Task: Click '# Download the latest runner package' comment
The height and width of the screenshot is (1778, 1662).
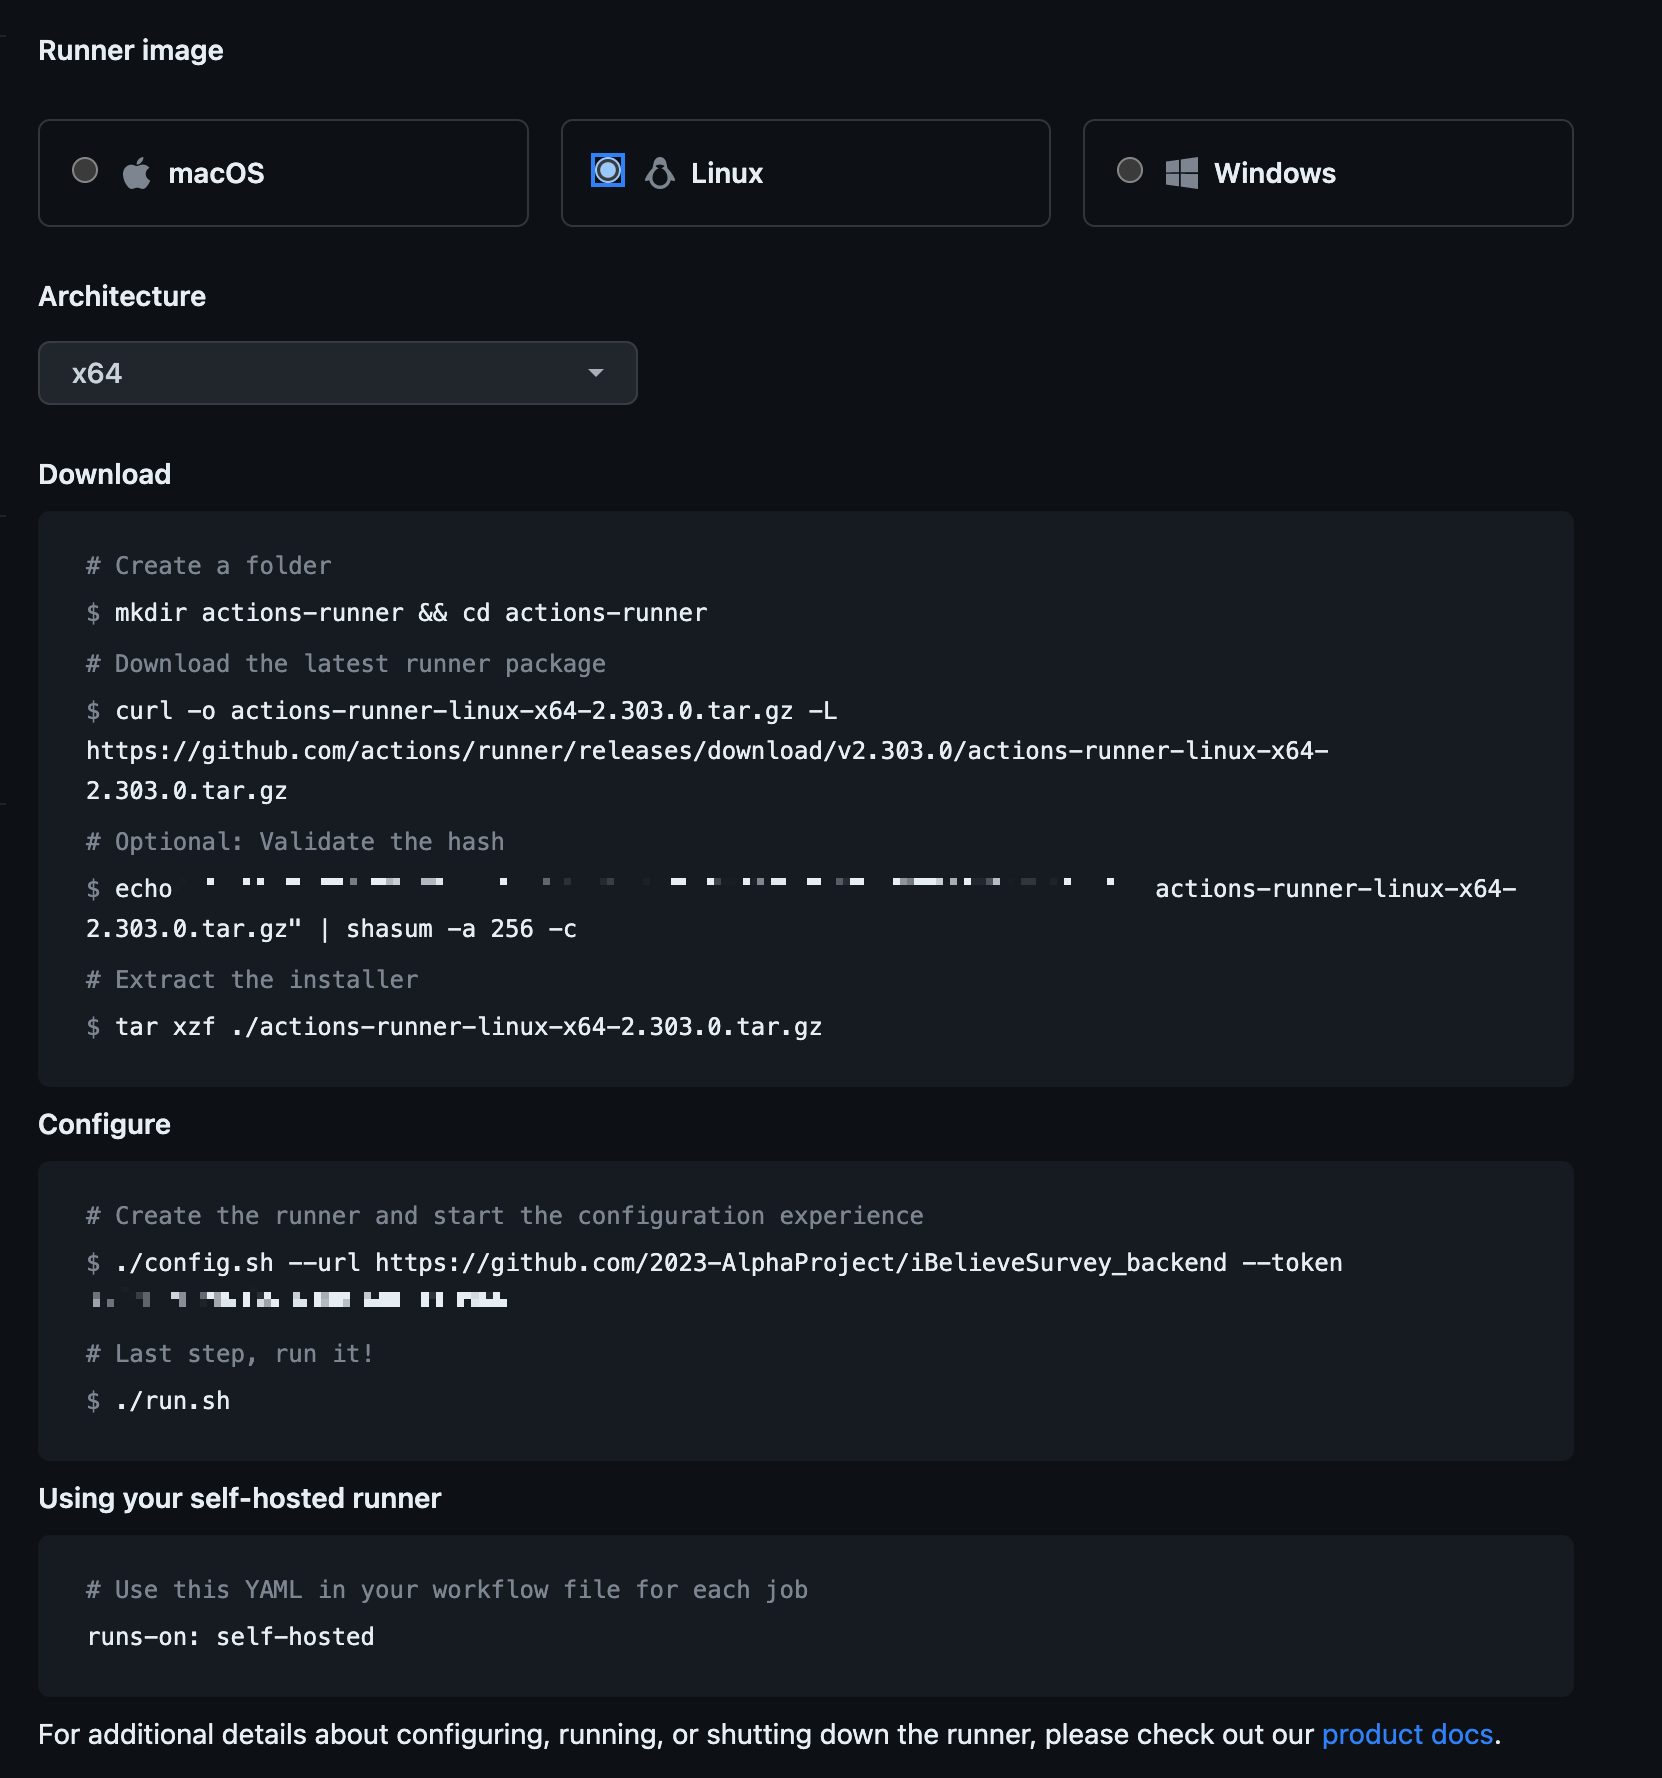Action: click(346, 664)
